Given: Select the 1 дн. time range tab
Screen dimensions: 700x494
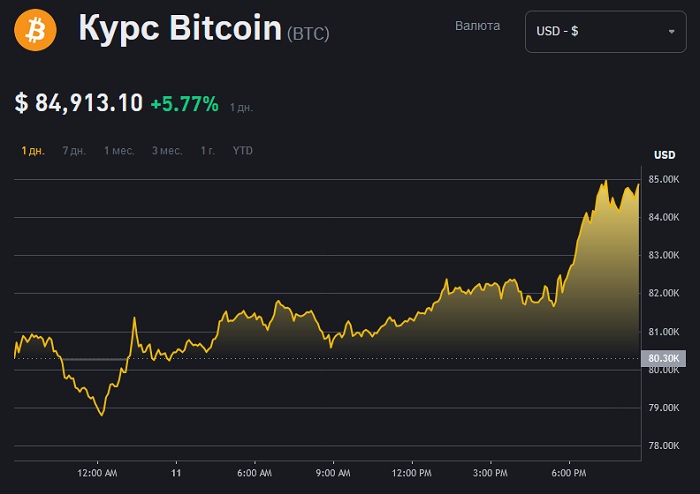Looking at the screenshot, I should [33, 151].
